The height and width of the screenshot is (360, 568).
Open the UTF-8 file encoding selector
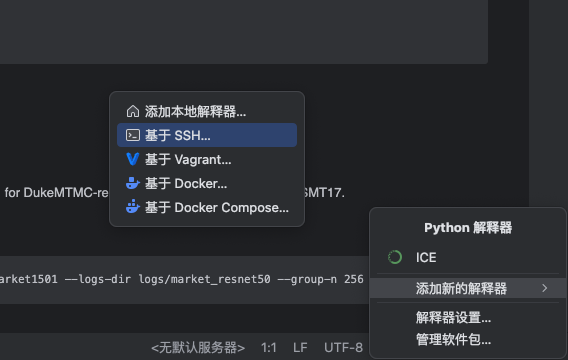[x=343, y=348]
